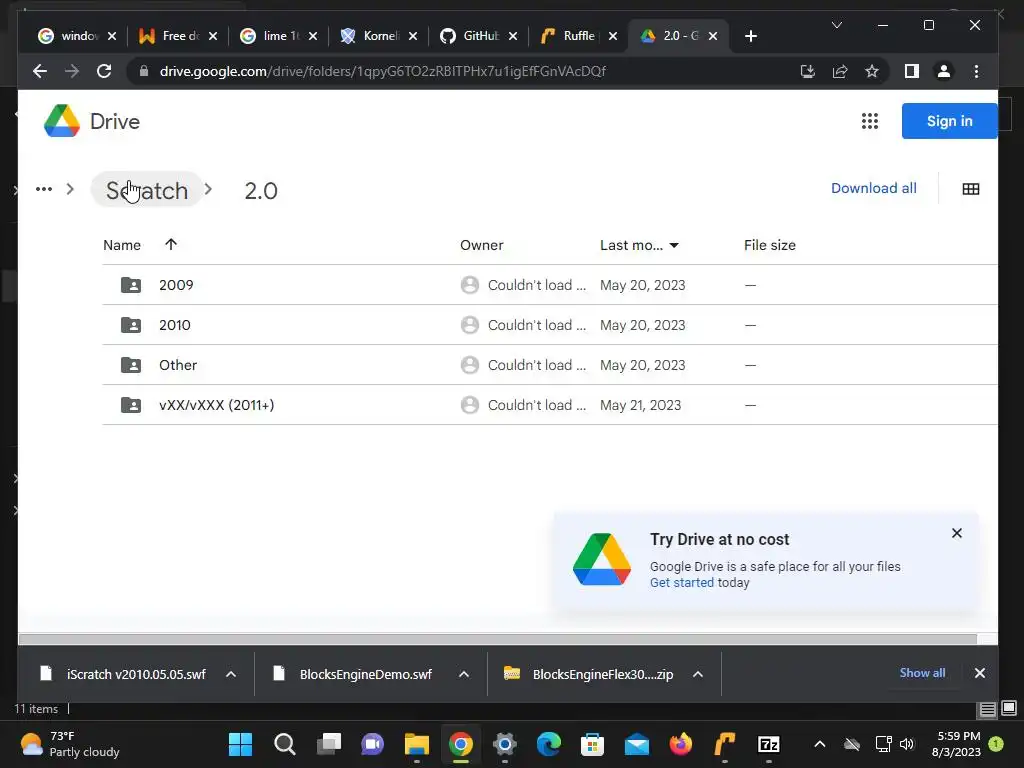Switch to the Ruffle tab
The image size is (1024, 768).
(579, 36)
